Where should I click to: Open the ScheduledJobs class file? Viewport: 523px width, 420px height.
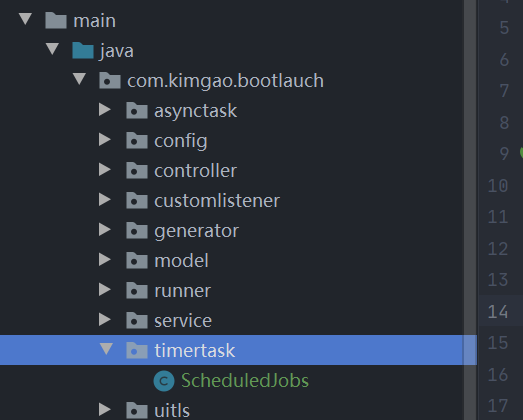pyautogui.click(x=245, y=381)
